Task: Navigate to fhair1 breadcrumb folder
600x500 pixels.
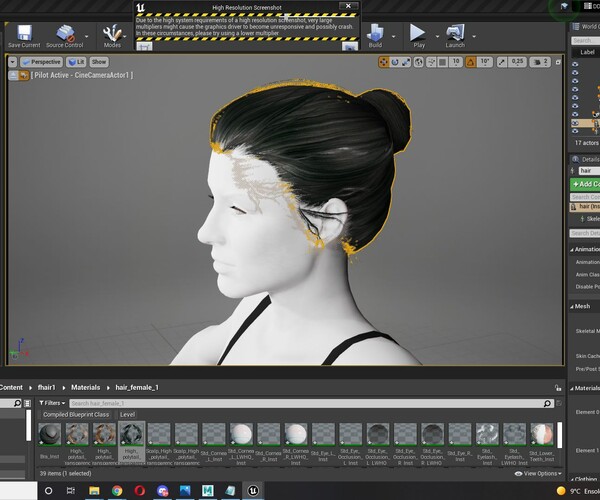Action: click(46, 388)
